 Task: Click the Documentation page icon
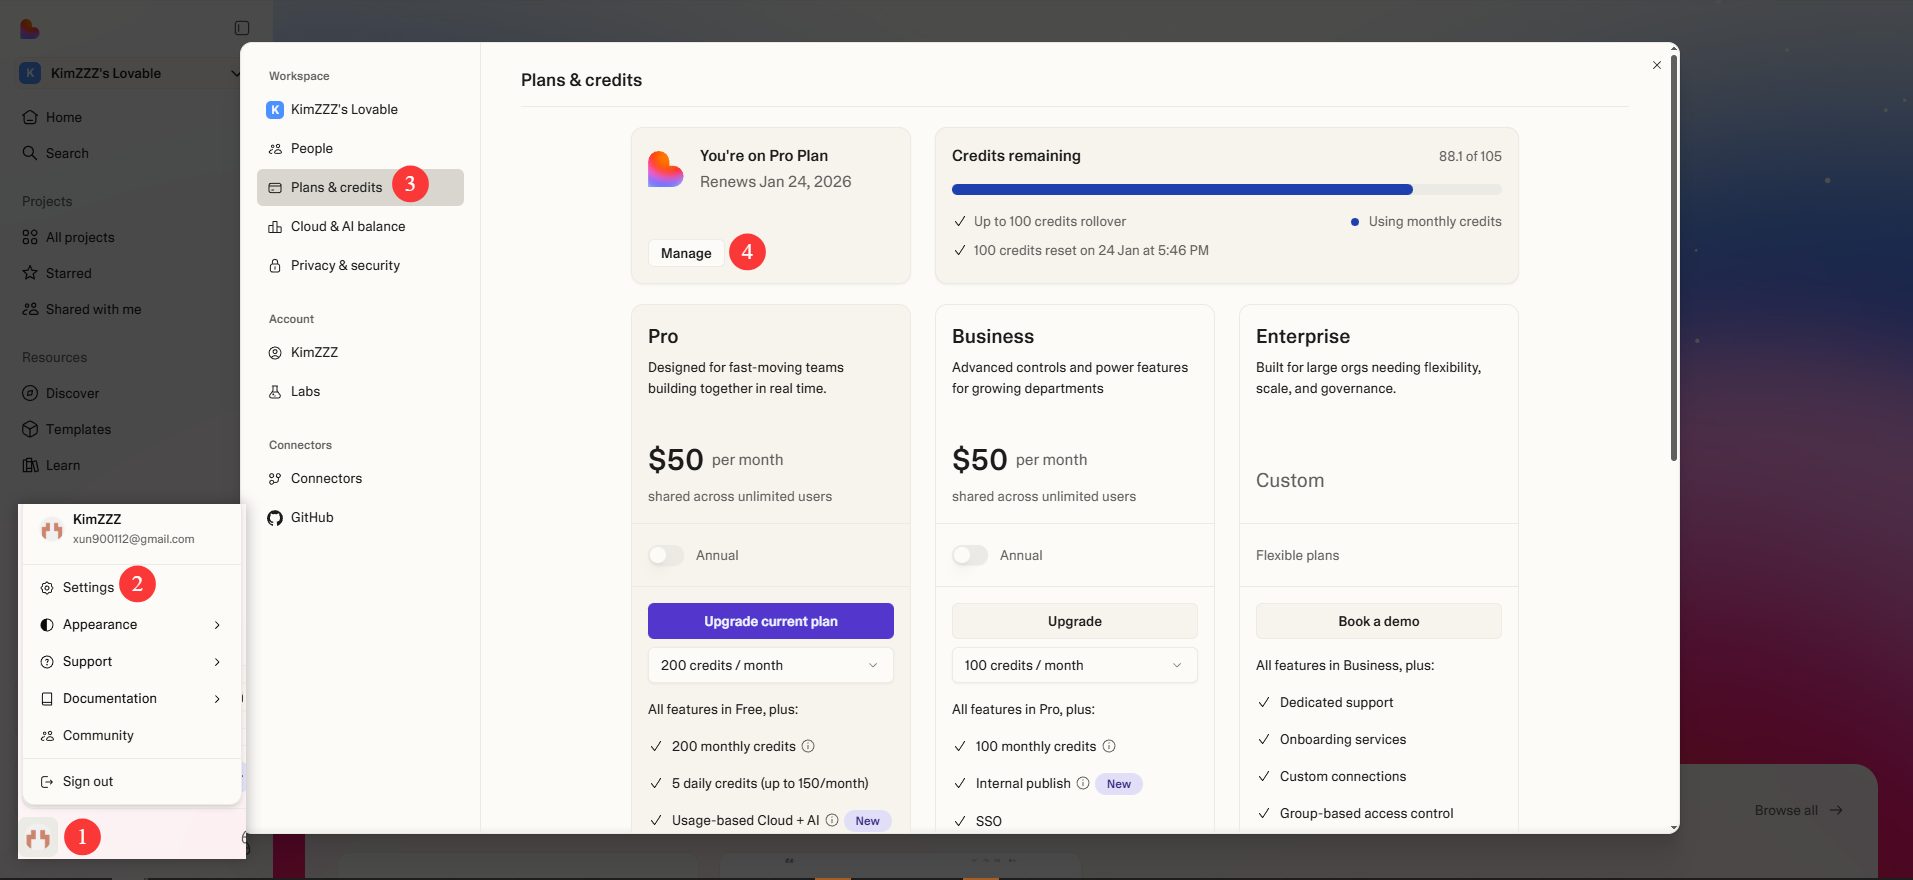pyautogui.click(x=47, y=698)
